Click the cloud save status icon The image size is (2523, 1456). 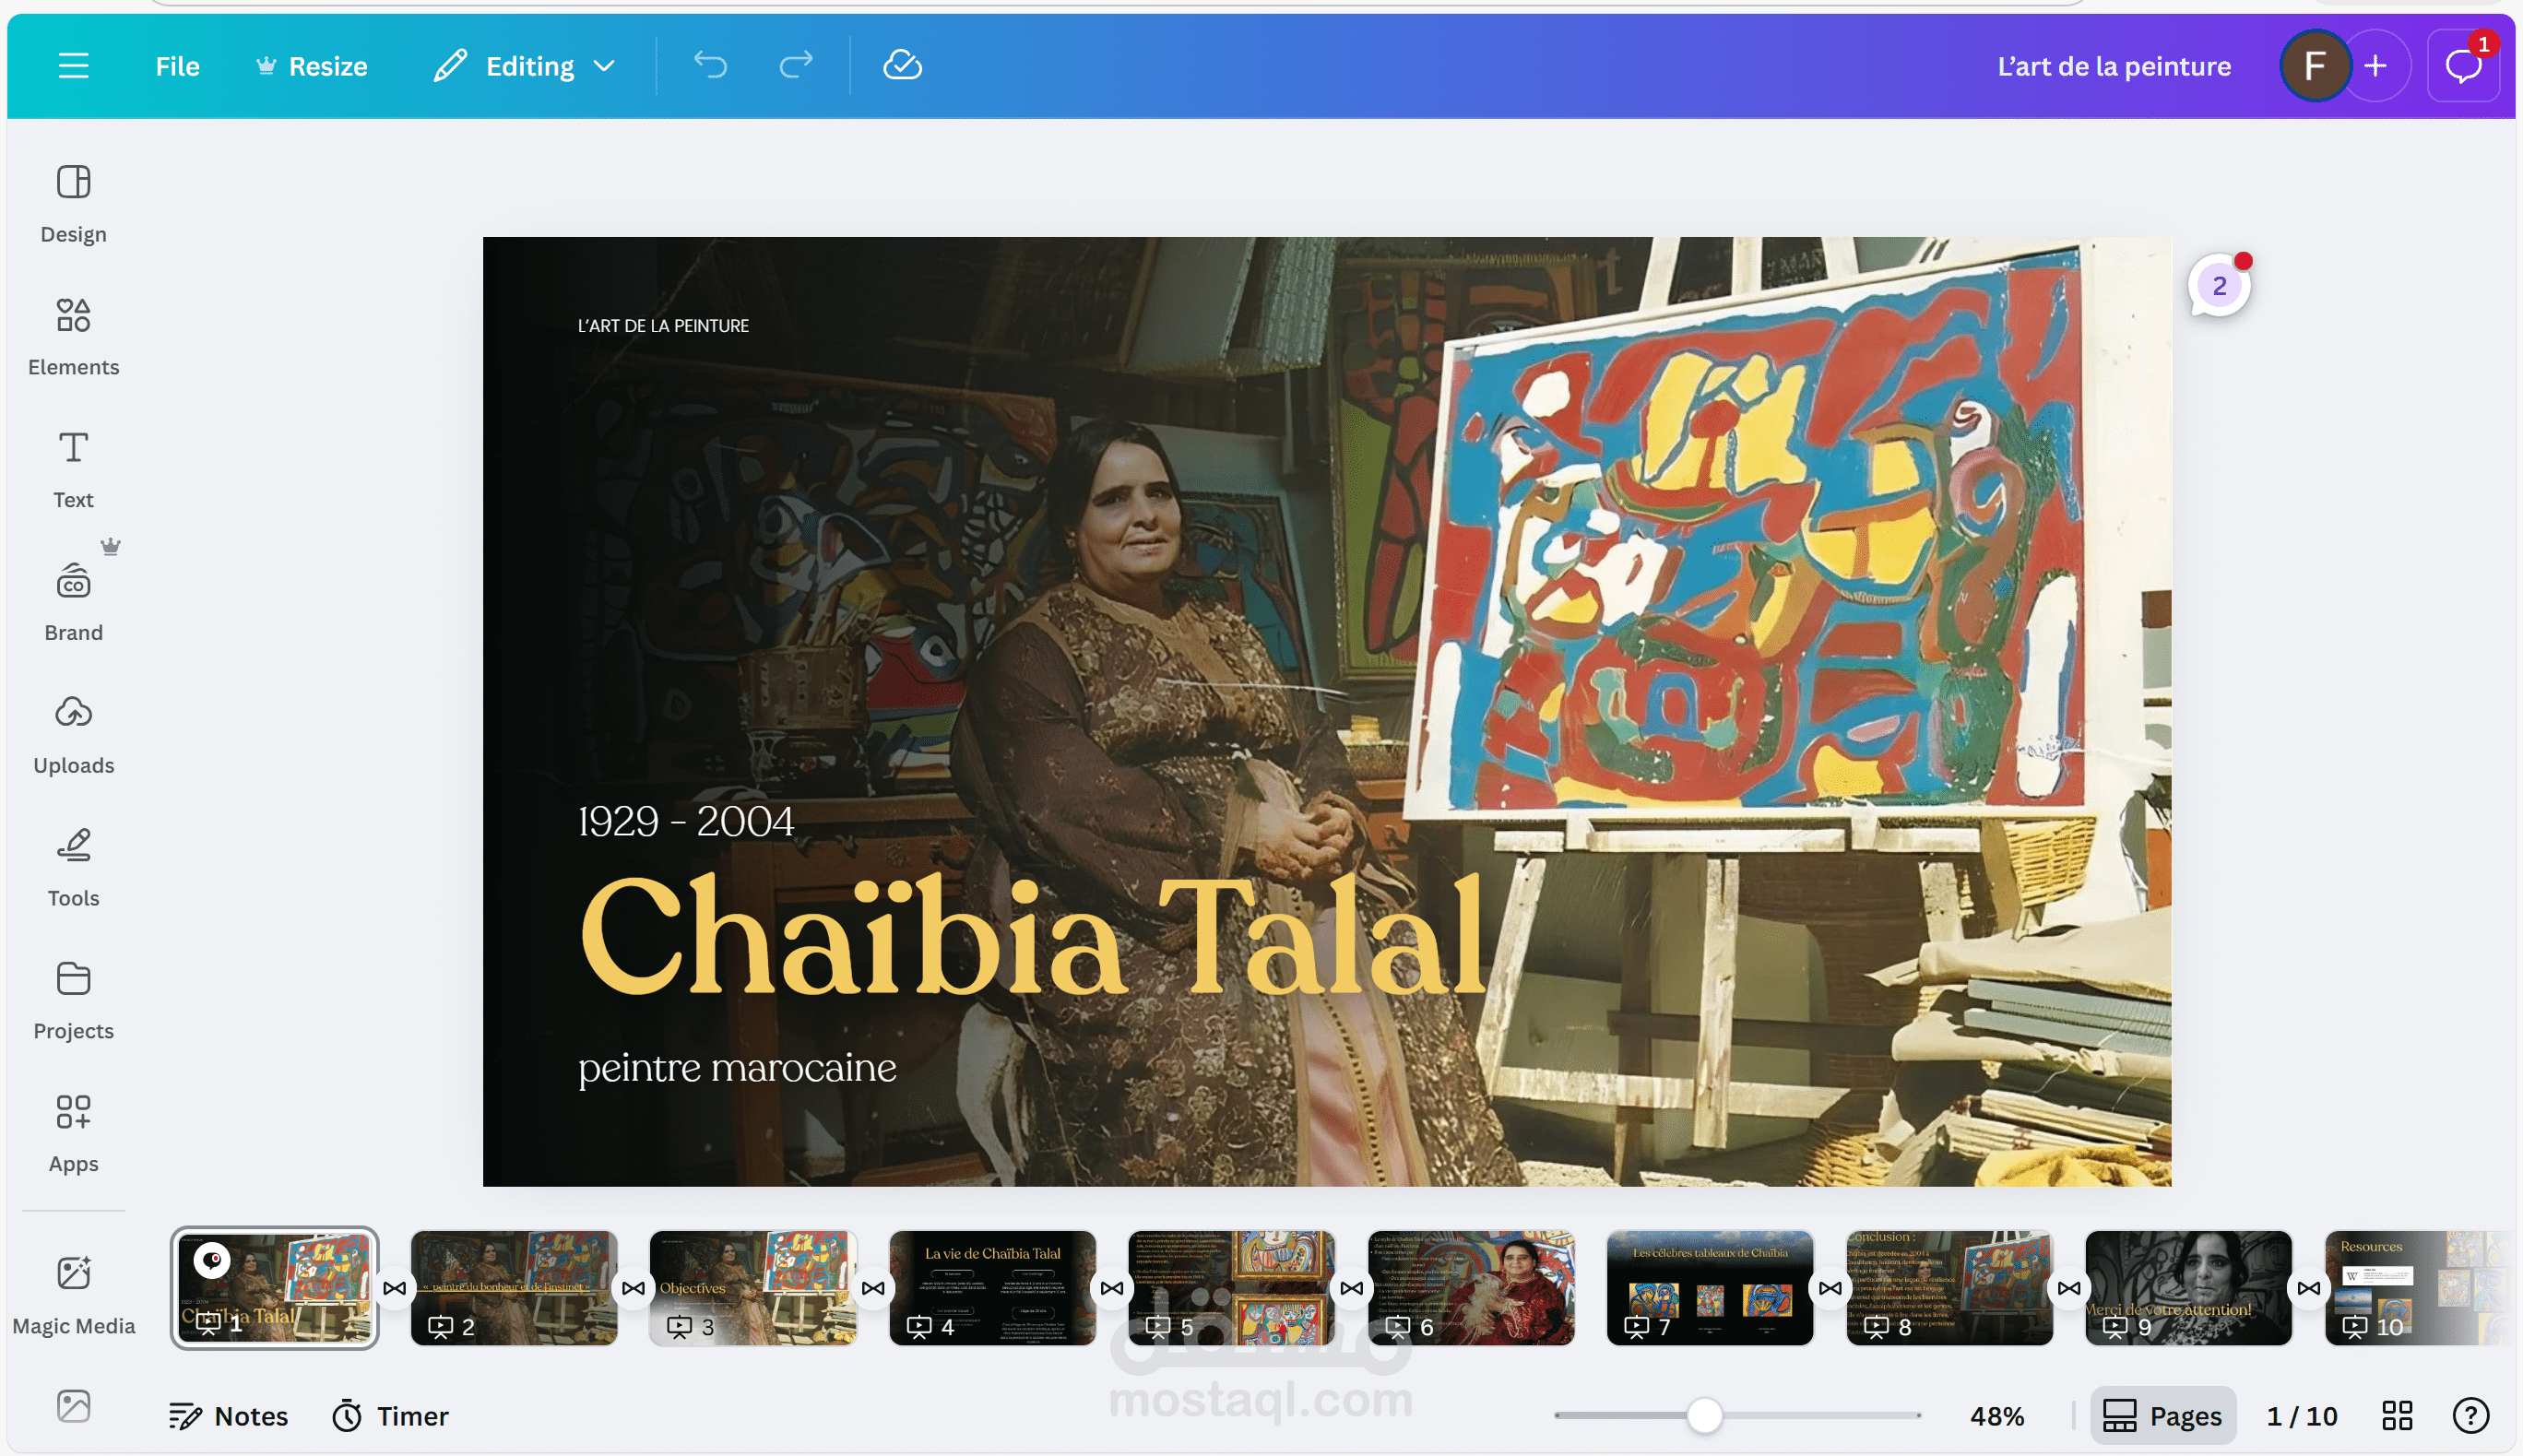[902, 66]
